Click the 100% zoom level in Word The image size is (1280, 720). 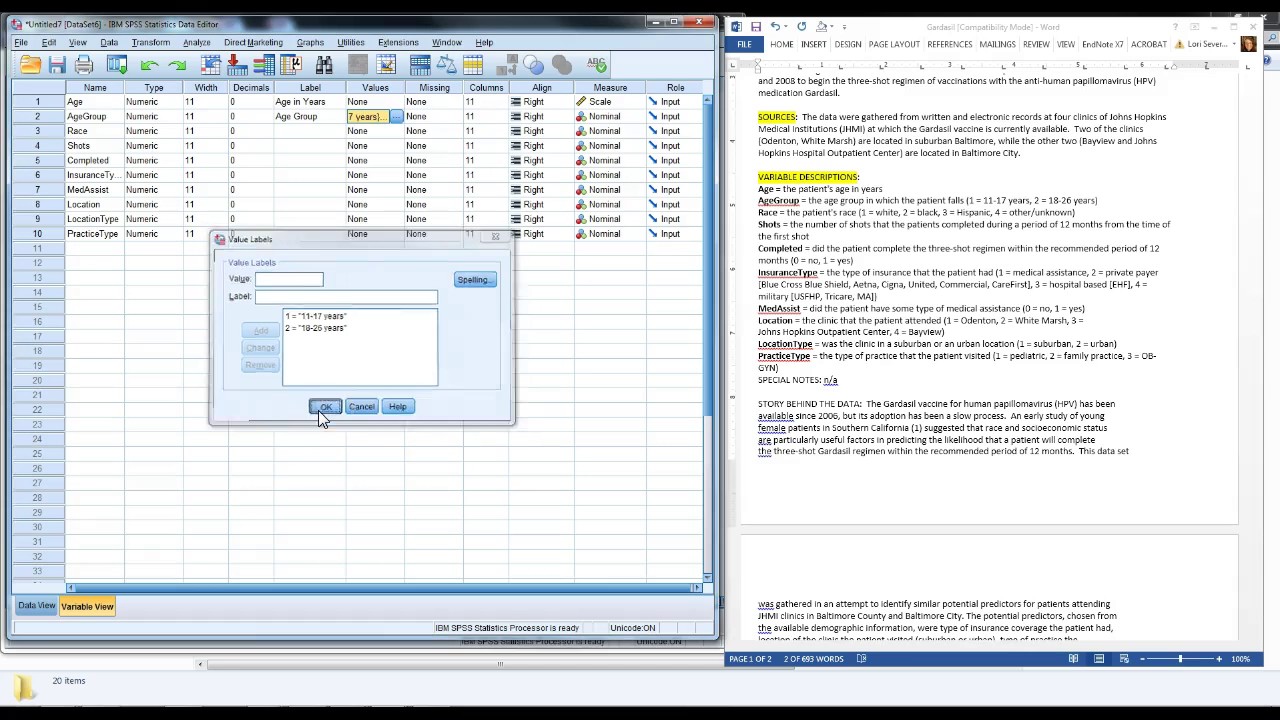1241,659
